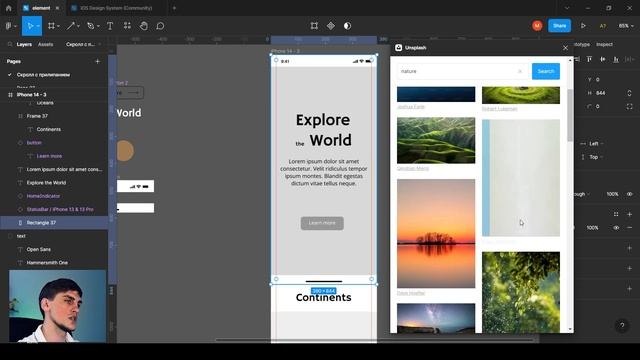
Task: Add a new page with plus
Action: (x=97, y=61)
